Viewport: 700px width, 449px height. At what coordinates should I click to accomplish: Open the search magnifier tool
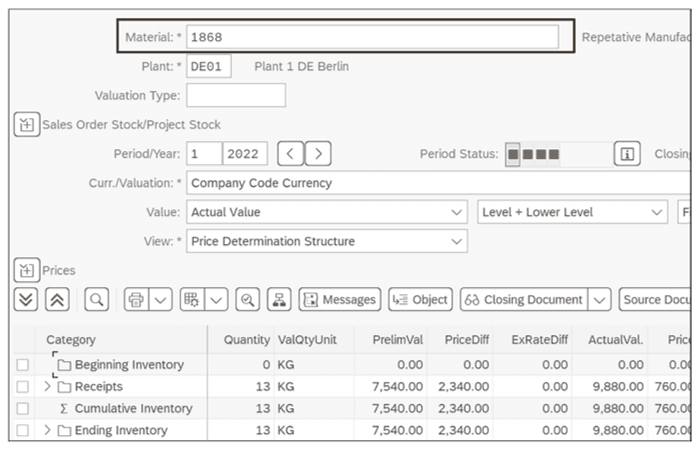(x=96, y=299)
